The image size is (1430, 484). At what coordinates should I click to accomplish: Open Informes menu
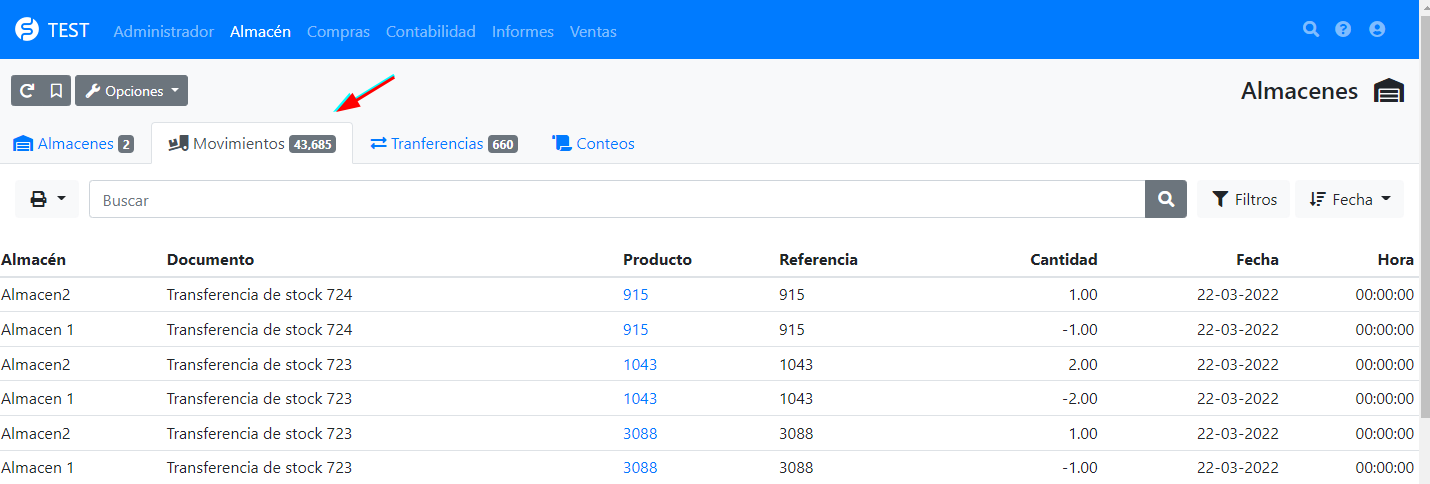523,31
